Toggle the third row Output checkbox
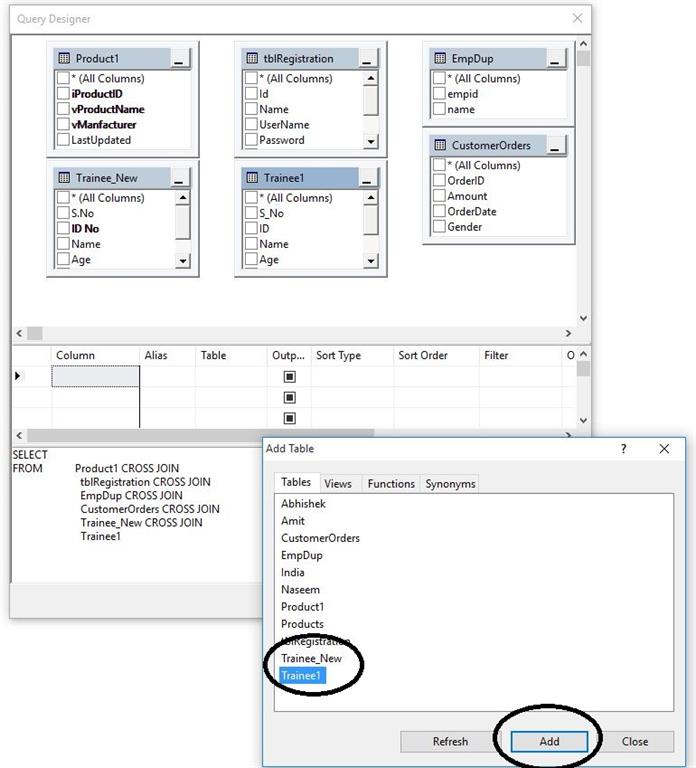This screenshot has height=768, width=696. point(289,418)
